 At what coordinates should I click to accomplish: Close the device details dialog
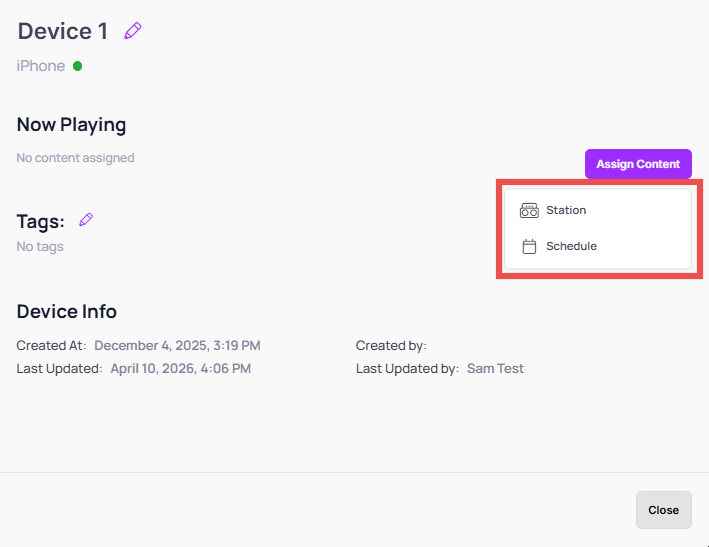pos(663,510)
